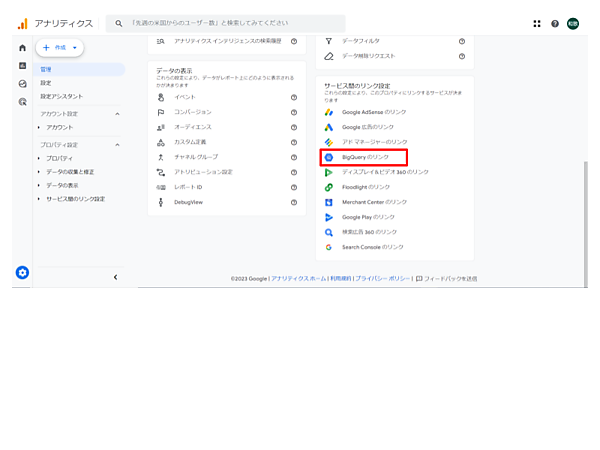
Task: Open Explore icon in left rail
Action: pos(23,84)
